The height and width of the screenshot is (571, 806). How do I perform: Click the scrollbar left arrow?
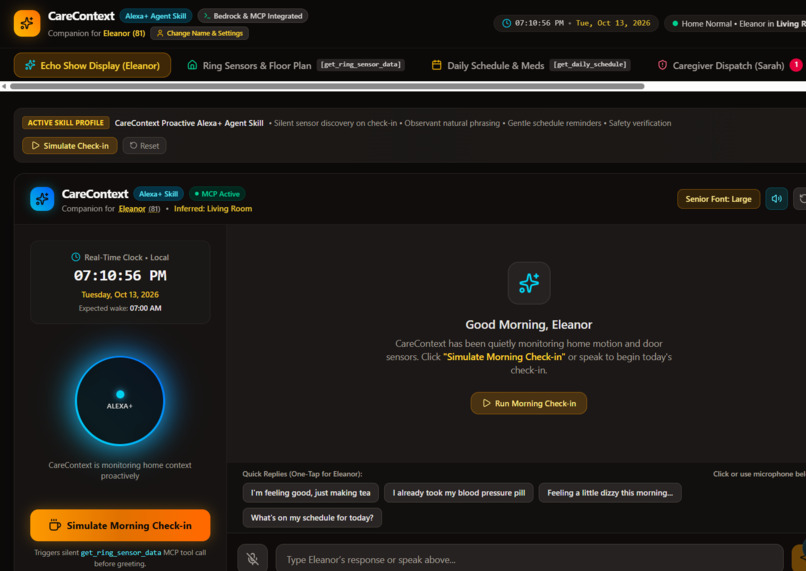coord(4,86)
